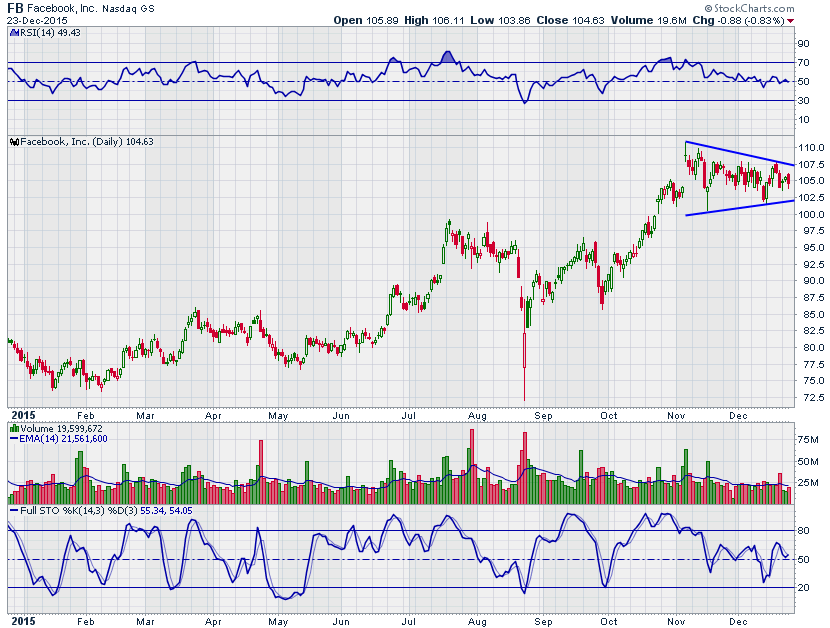The width and height of the screenshot is (830, 628).
Task: Click 2015 year label under the price chart
Action: coord(23,416)
